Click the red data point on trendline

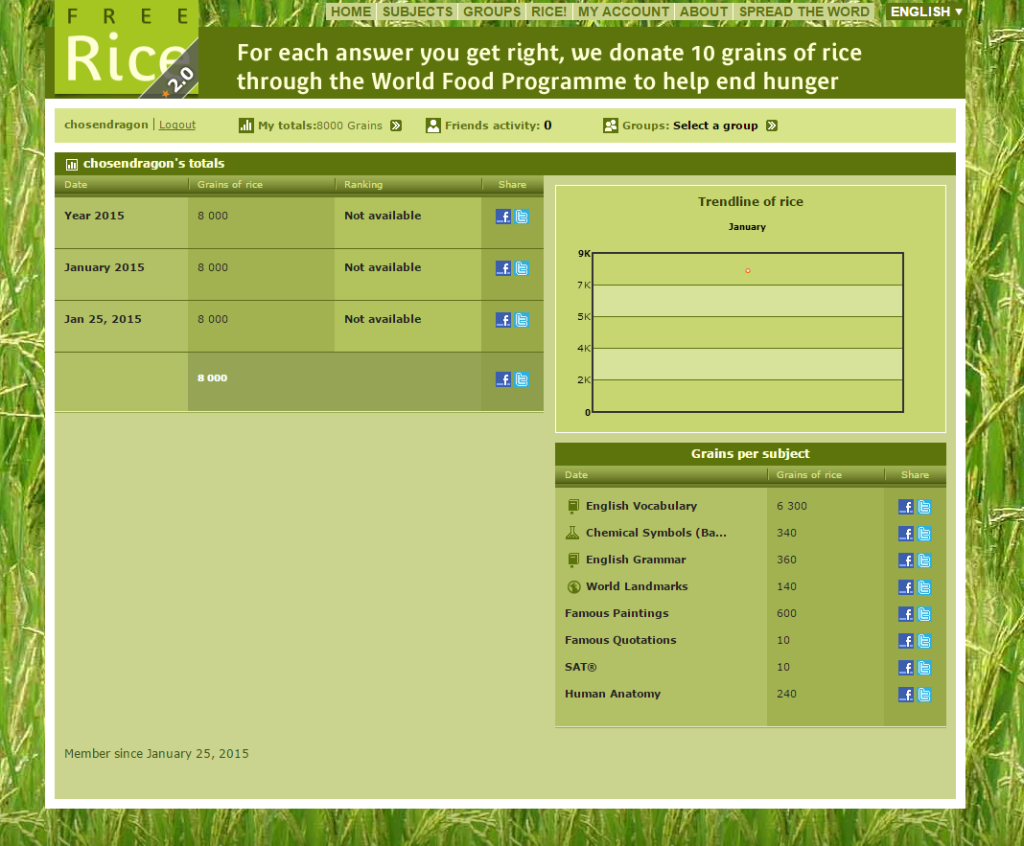pos(748,270)
